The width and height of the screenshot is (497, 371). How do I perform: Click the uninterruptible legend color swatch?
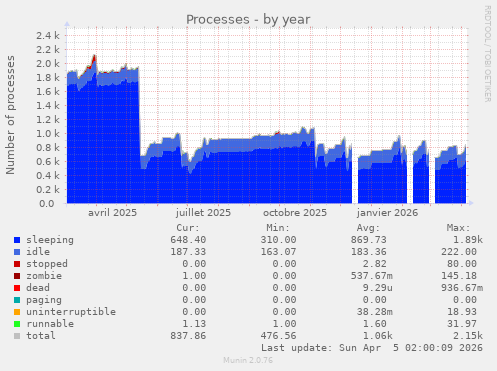pyautogui.click(x=17, y=312)
